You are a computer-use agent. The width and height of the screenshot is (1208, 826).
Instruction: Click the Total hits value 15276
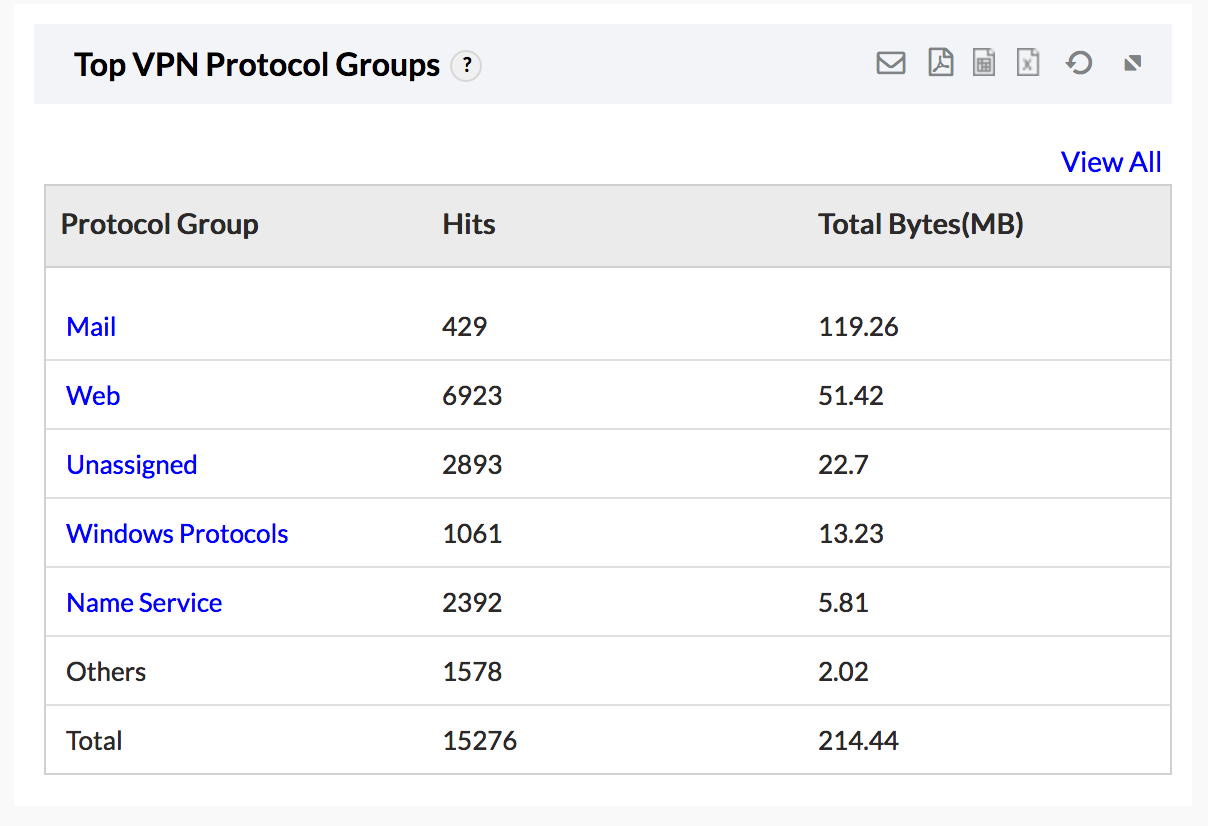pyautogui.click(x=480, y=741)
